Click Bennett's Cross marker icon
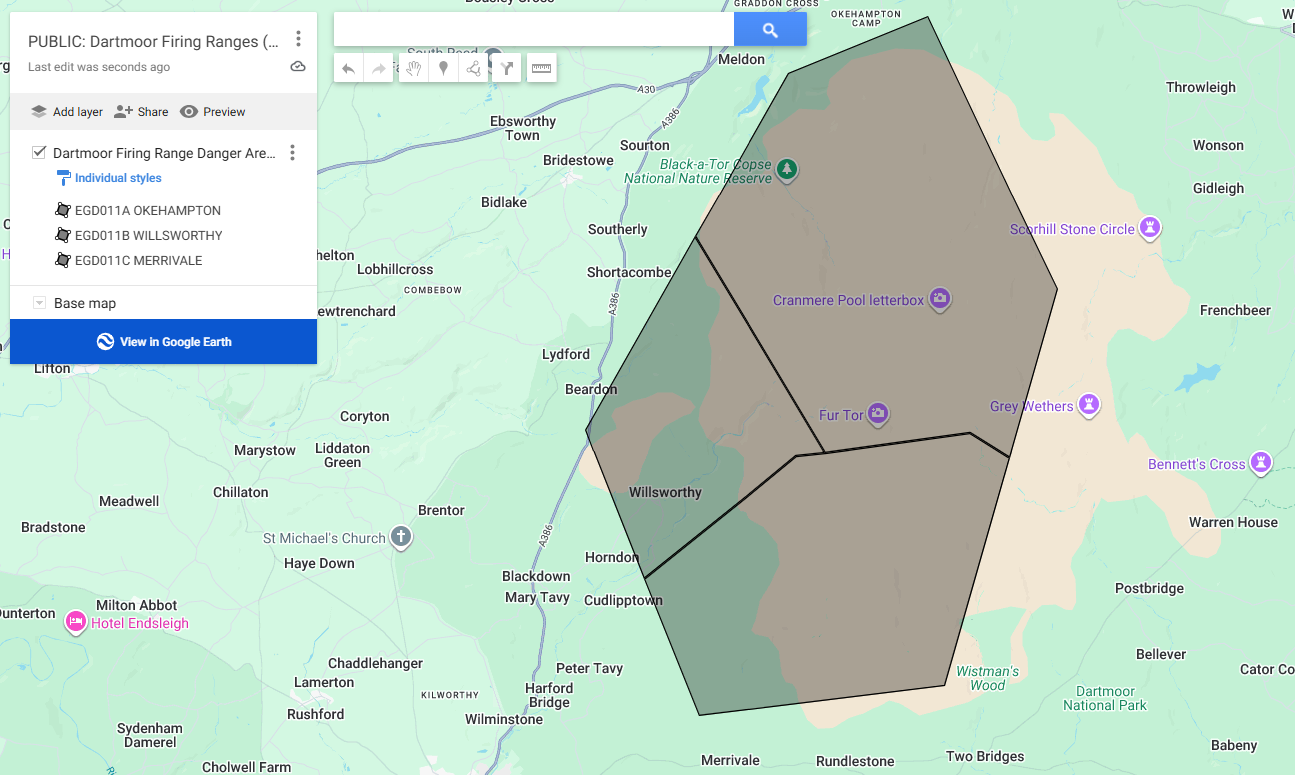The image size is (1295, 775). pyautogui.click(x=1261, y=463)
